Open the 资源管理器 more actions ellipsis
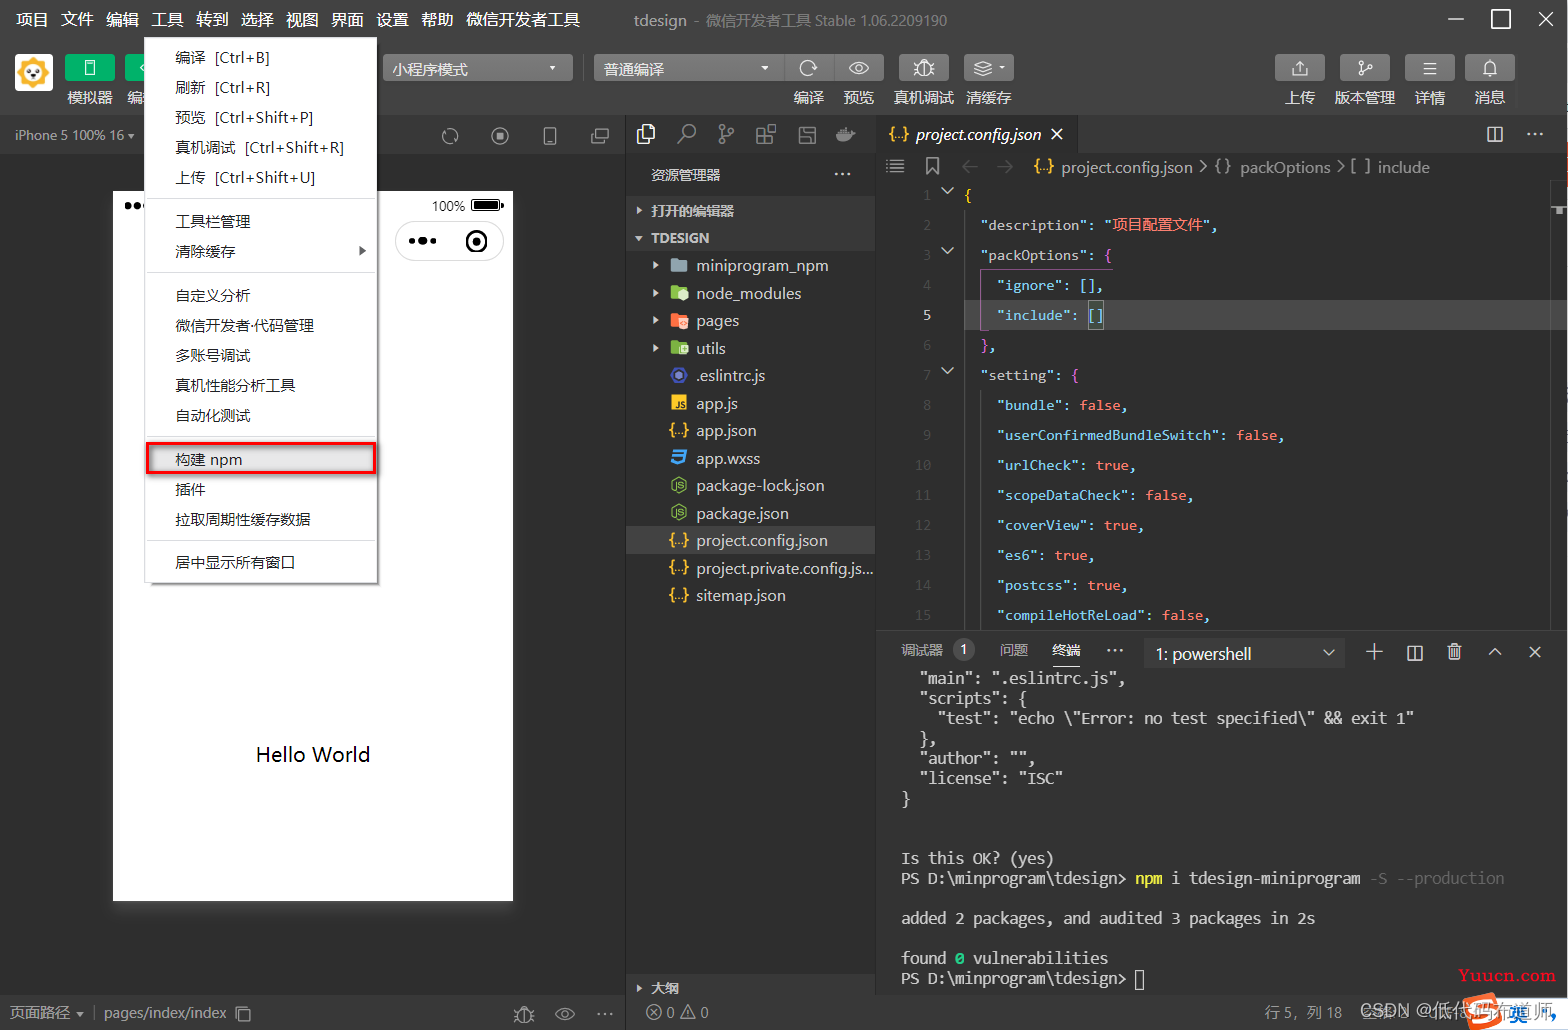The height and width of the screenshot is (1030, 1568). click(x=843, y=174)
